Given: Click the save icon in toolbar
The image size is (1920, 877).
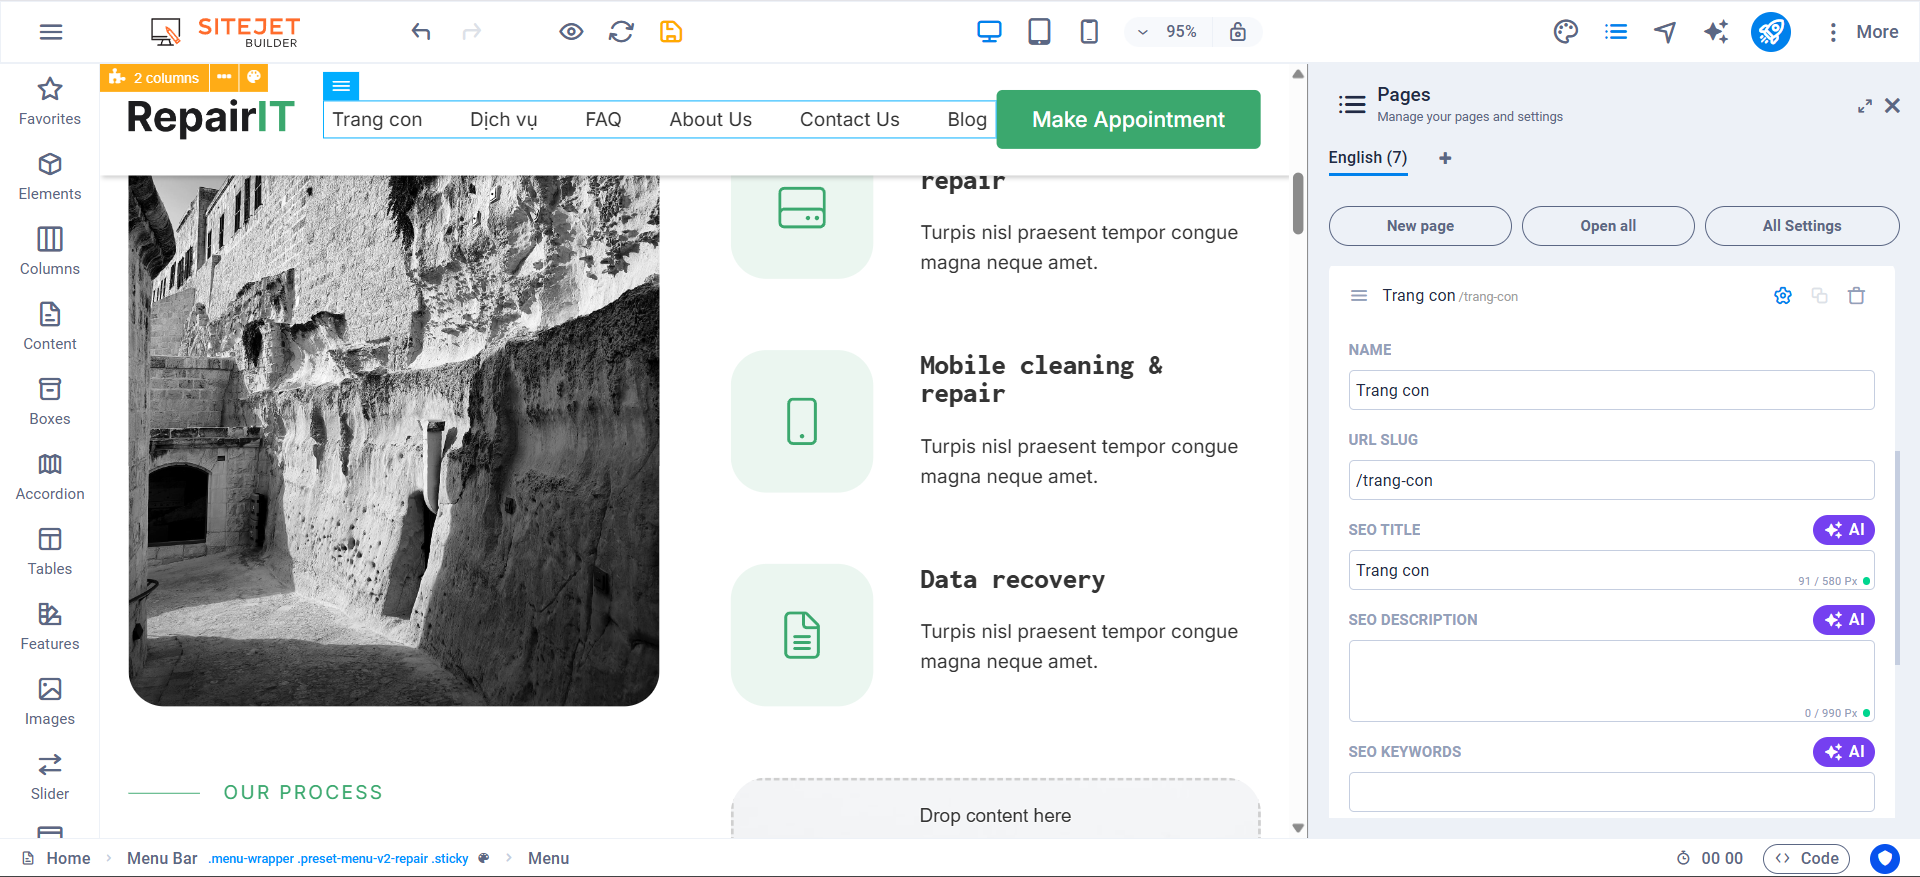Looking at the screenshot, I should pos(671,32).
